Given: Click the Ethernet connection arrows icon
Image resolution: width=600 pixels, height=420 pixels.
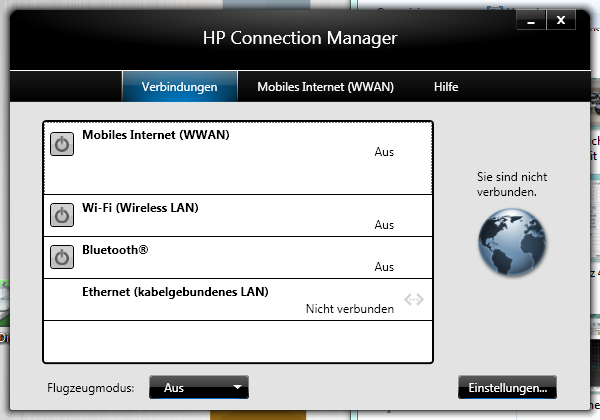Looking at the screenshot, I should click(414, 299).
